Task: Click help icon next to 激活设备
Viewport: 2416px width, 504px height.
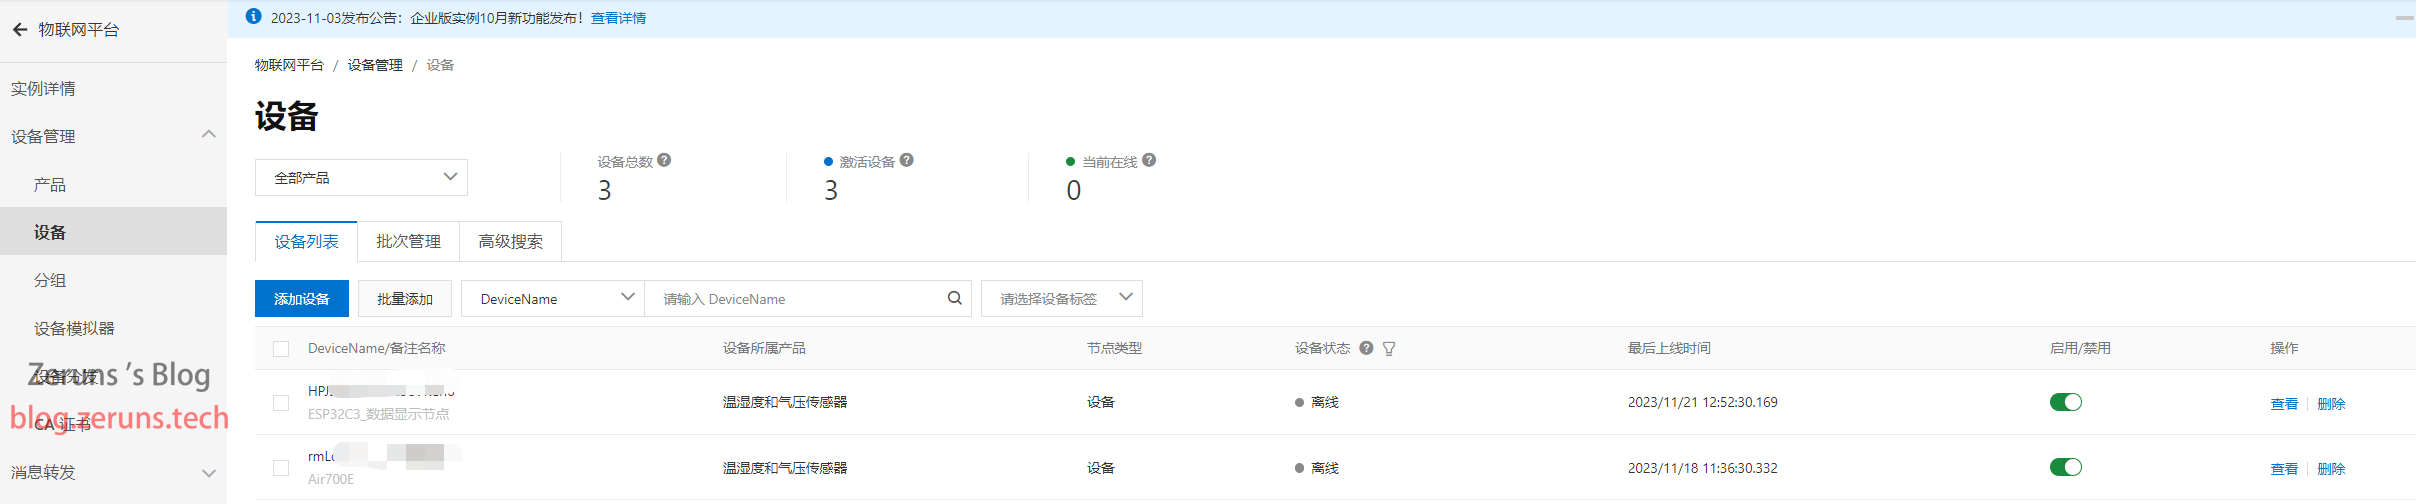Action: (x=907, y=160)
